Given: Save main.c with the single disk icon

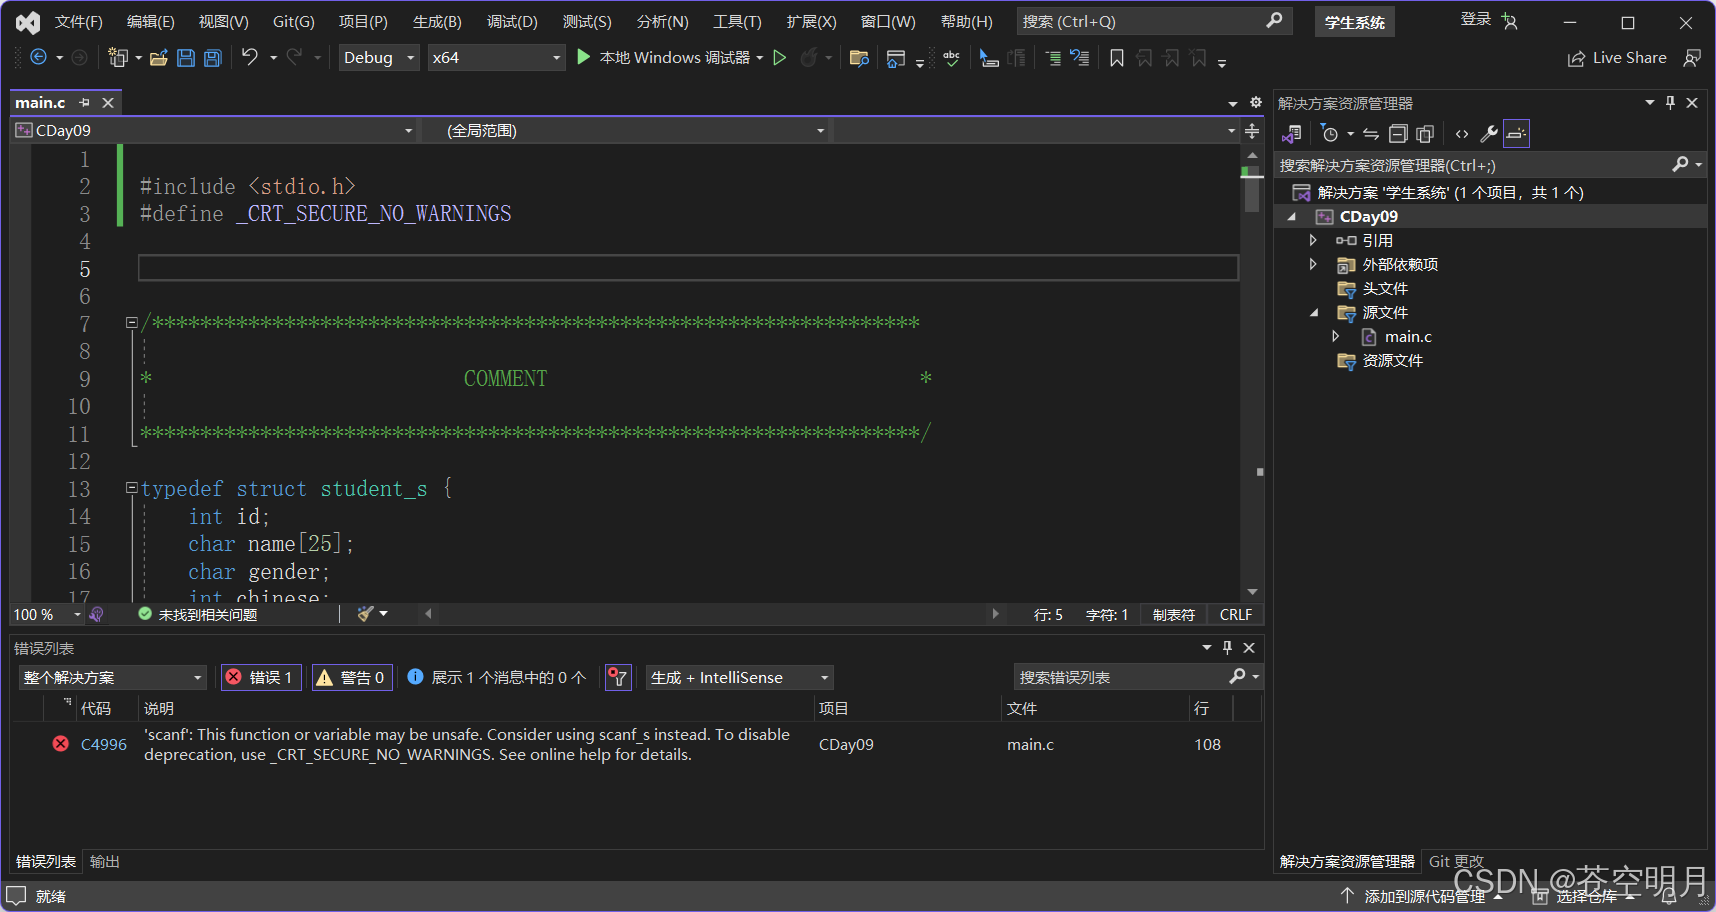Looking at the screenshot, I should coord(186,58).
